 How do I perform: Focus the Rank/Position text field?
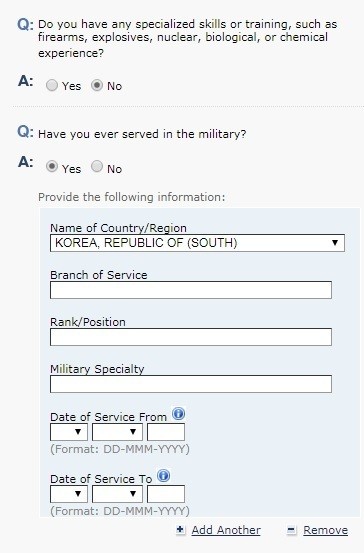[x=191, y=337]
